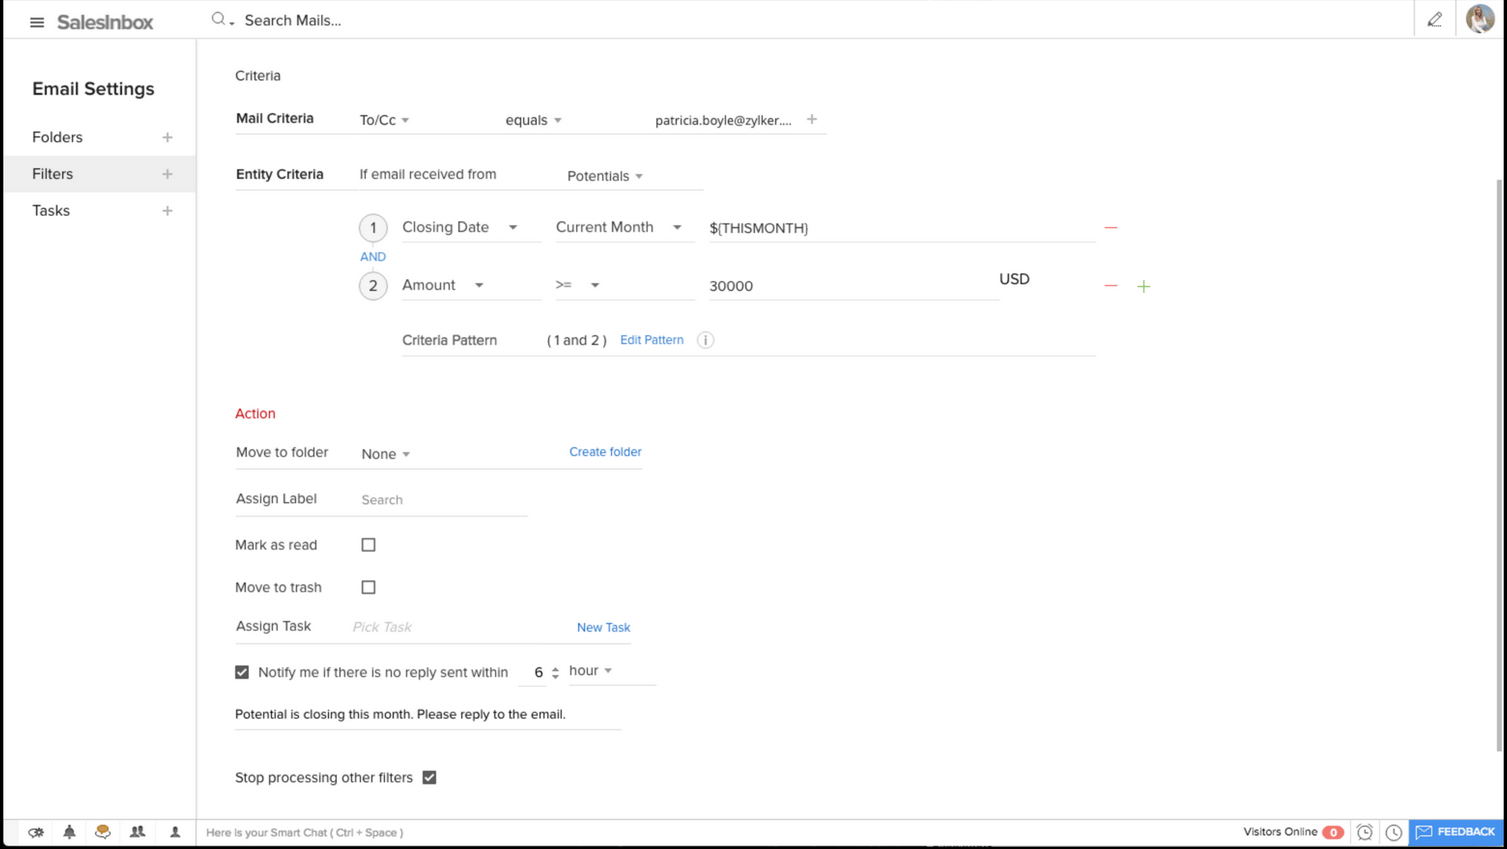Click the Create folder link
1507x849 pixels.
tap(605, 451)
